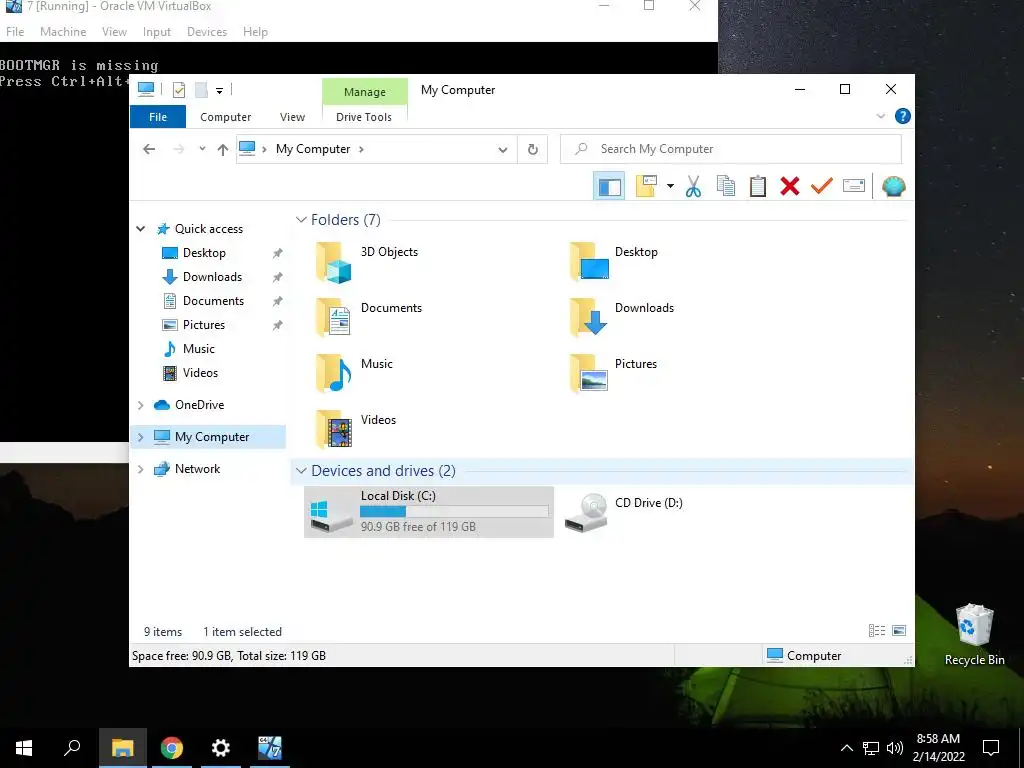Click the Copy pages icon
This screenshot has width=1024, height=768.
(x=726, y=186)
